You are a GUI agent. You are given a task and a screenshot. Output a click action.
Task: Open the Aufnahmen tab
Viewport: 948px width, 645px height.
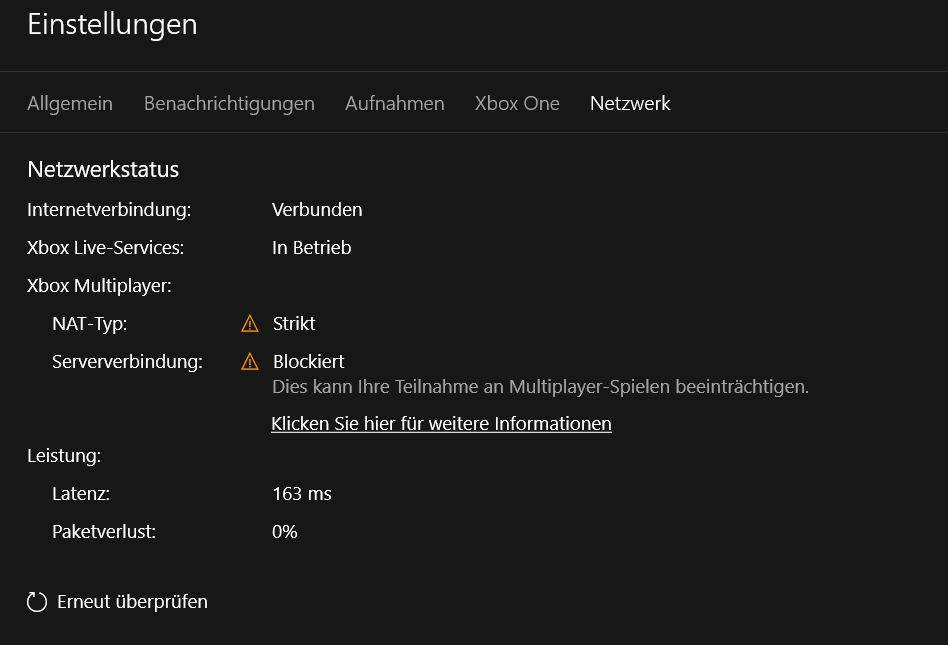395,103
